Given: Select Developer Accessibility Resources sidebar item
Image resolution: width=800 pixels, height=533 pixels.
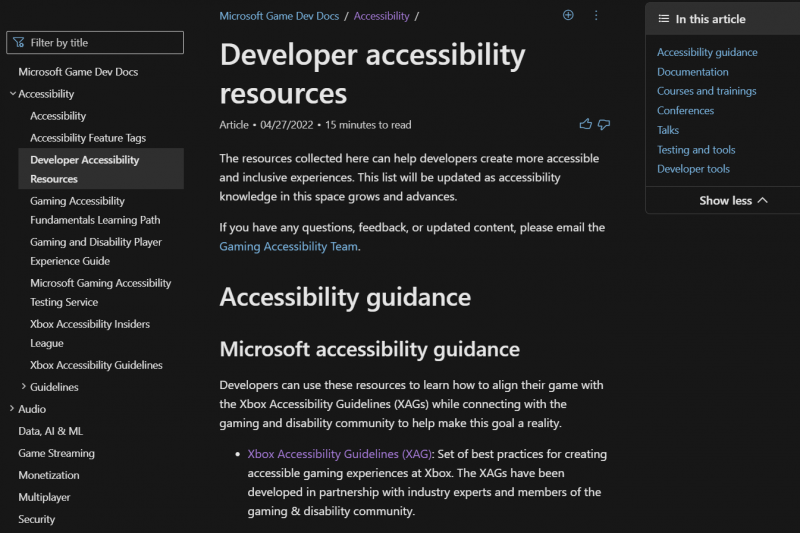Looking at the screenshot, I should 101,169.
